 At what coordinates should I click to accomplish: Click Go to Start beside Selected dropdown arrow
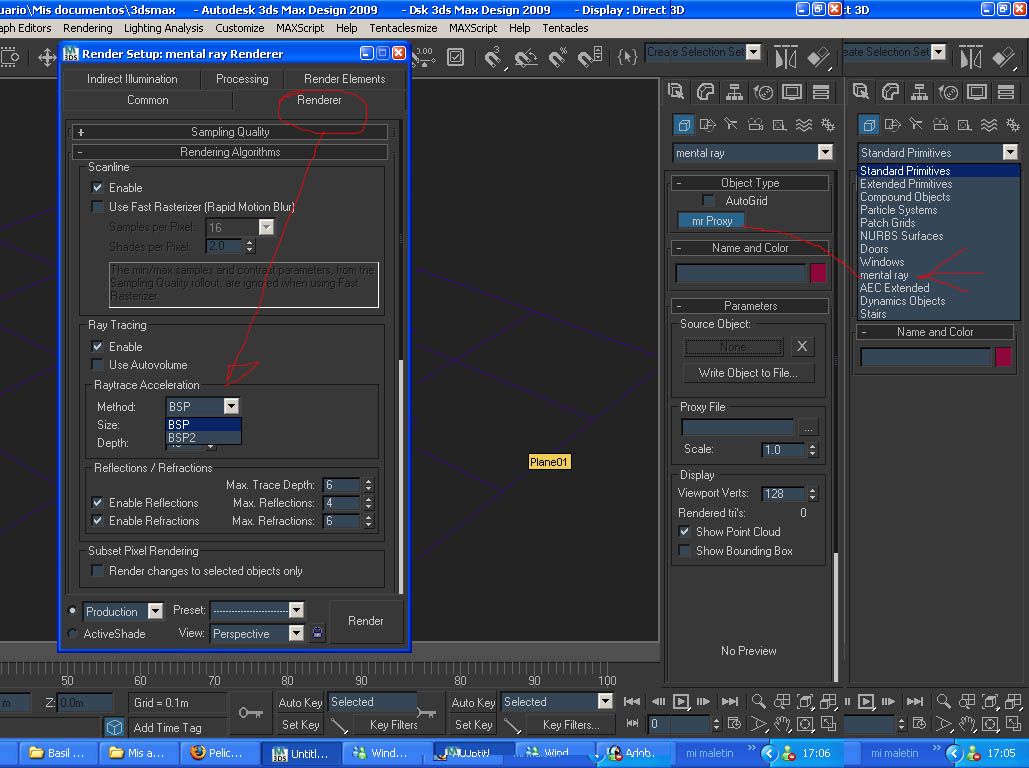pyautogui.click(x=632, y=702)
